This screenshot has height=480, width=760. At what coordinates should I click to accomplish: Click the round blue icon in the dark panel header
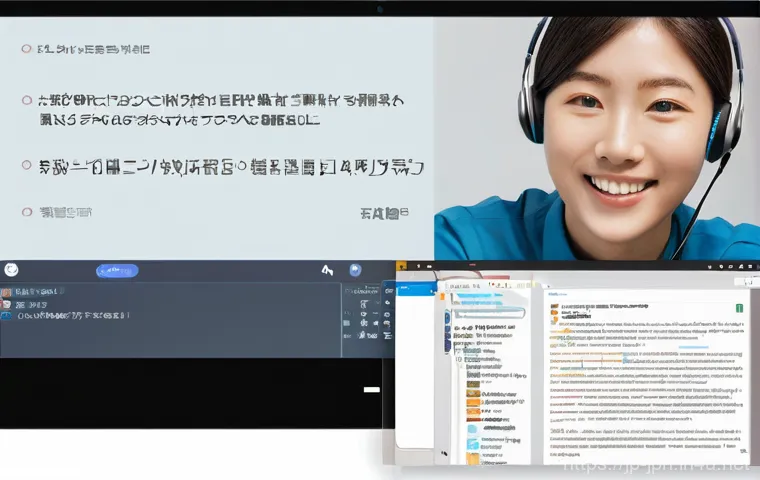(x=355, y=270)
